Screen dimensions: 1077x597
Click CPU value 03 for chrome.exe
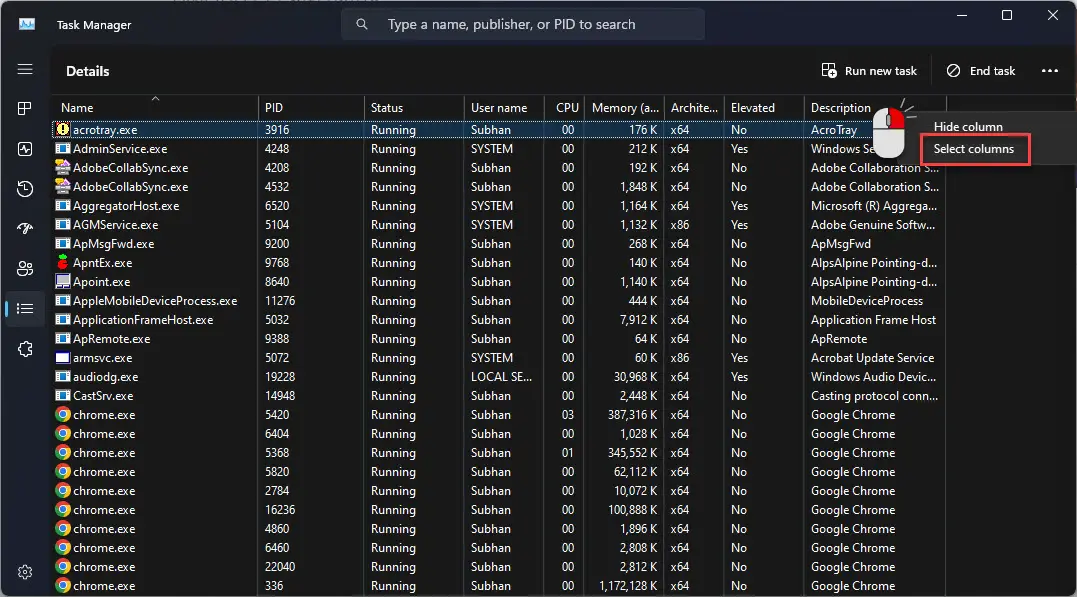tap(567, 414)
